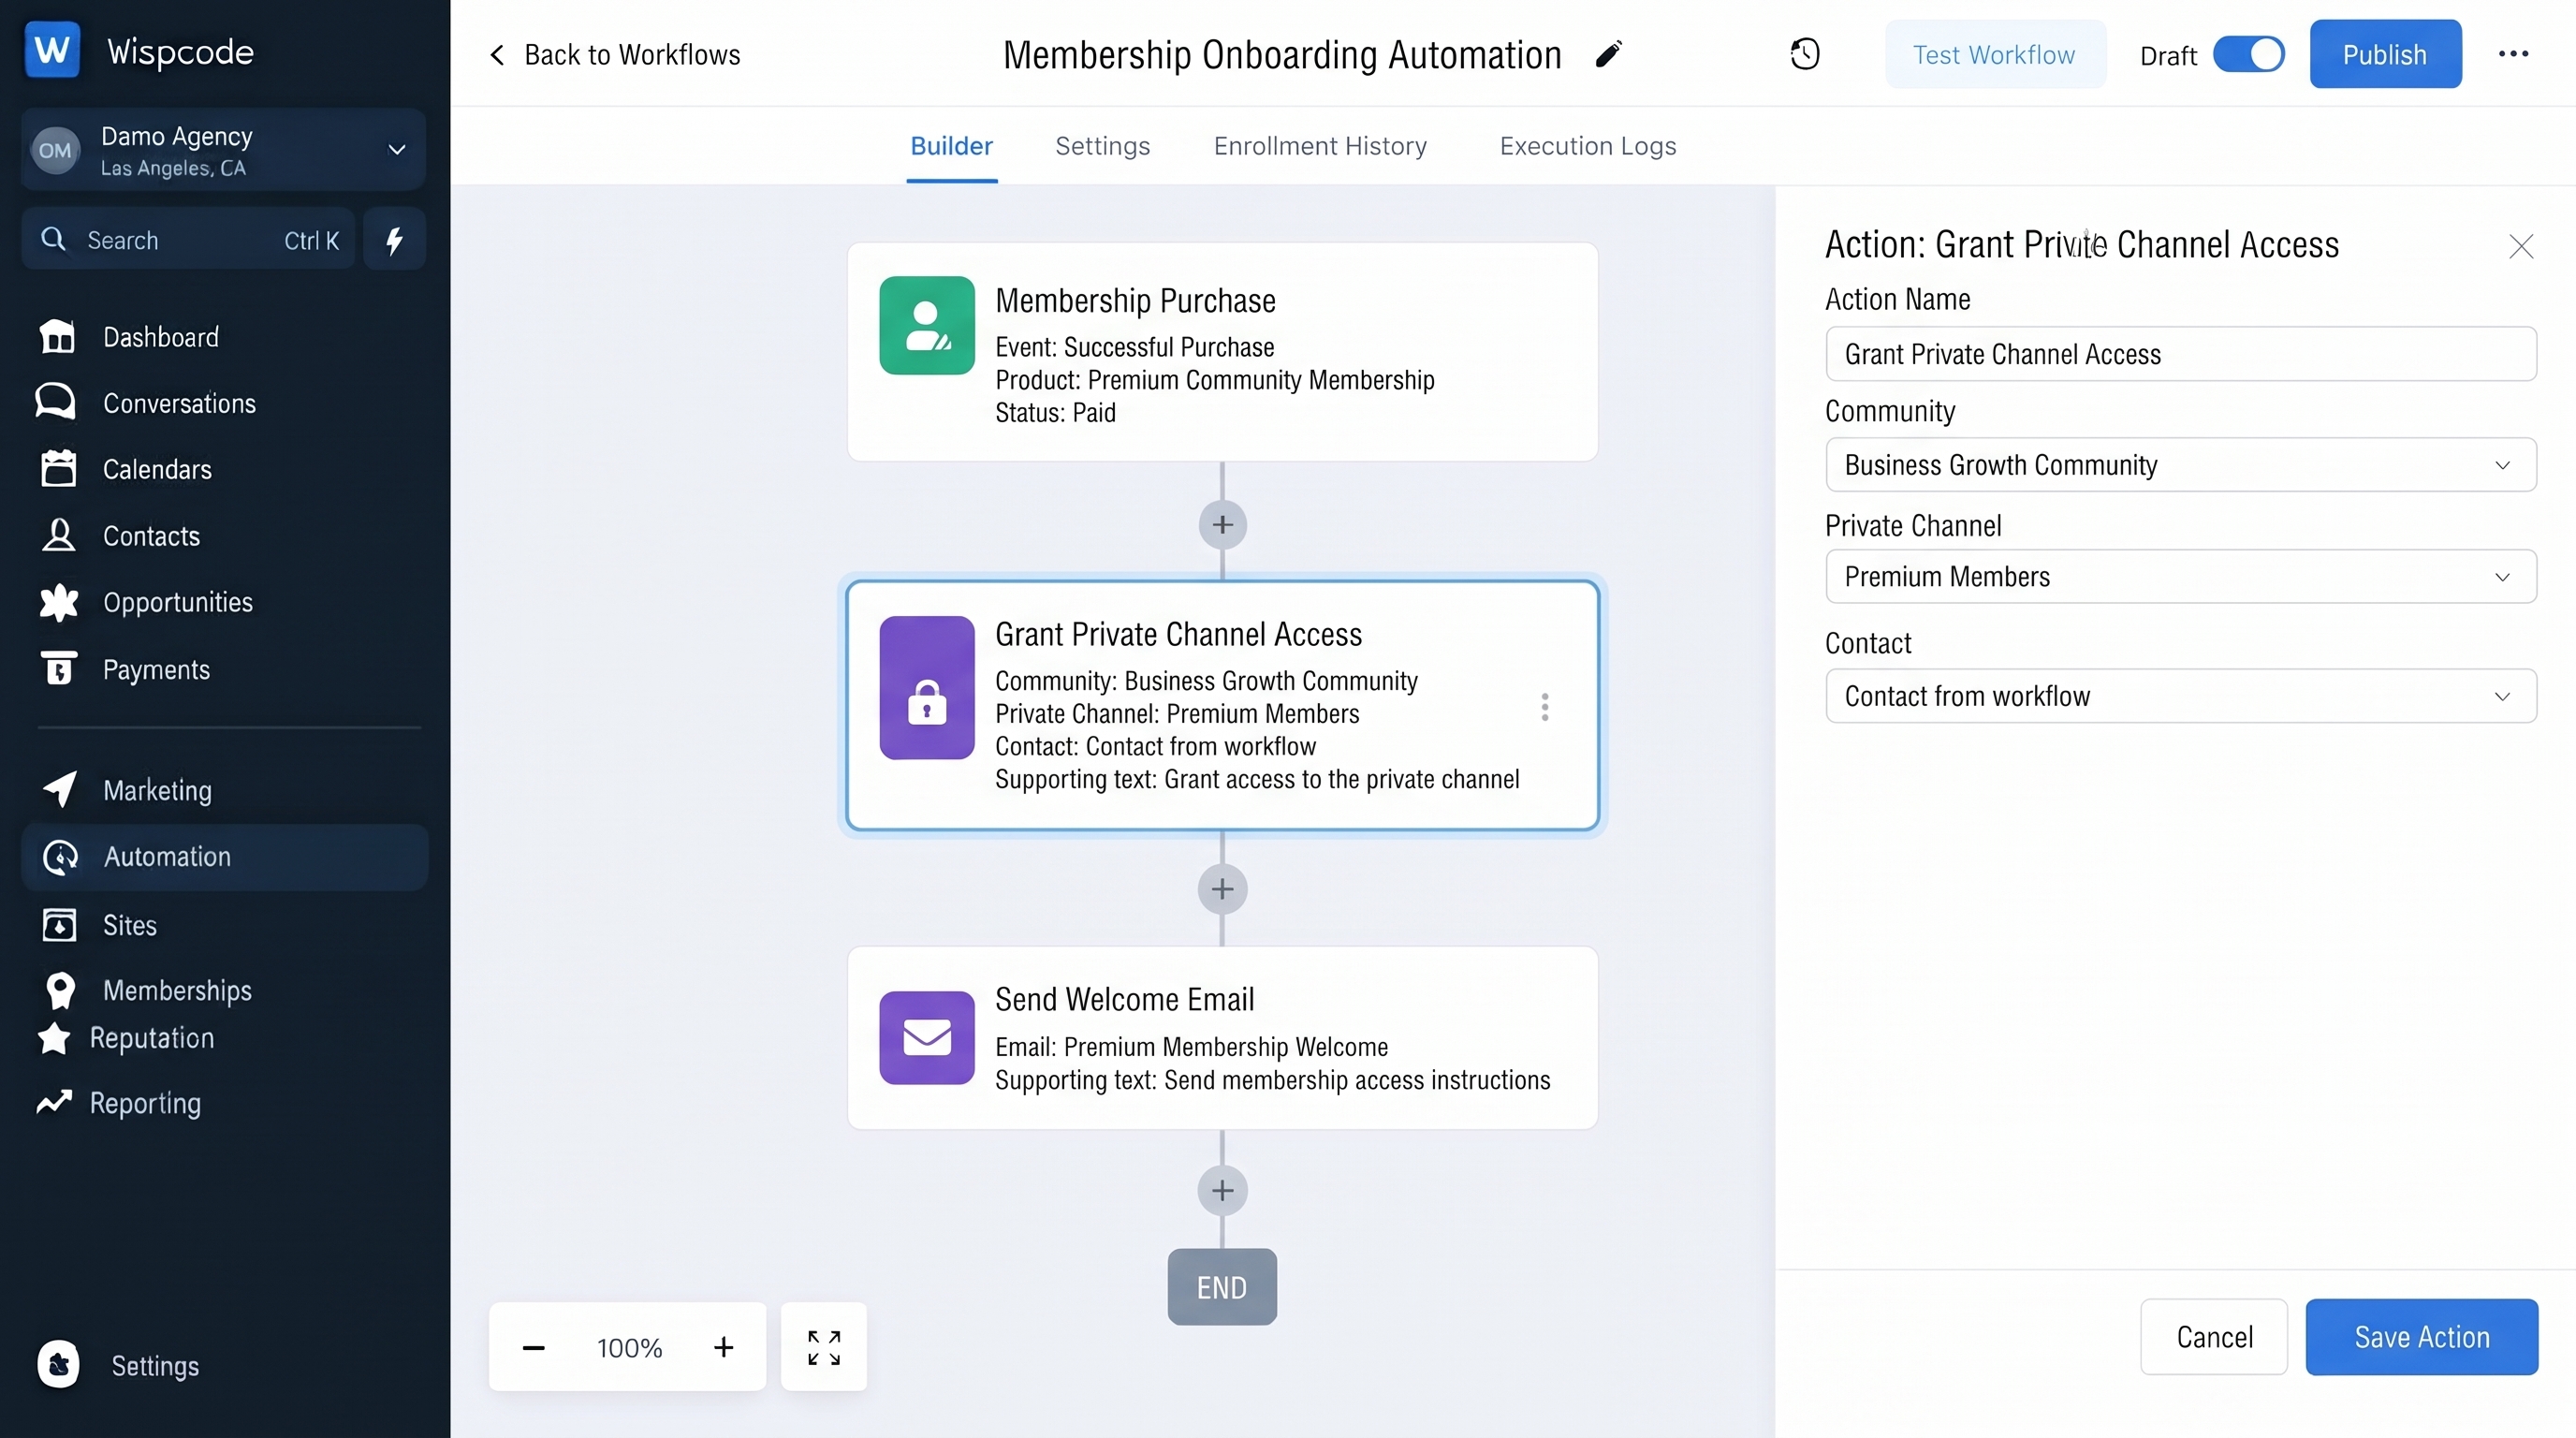This screenshot has height=1438, width=2576.
Task: Add step after Membership Purchase with plus
Action: 1222,525
